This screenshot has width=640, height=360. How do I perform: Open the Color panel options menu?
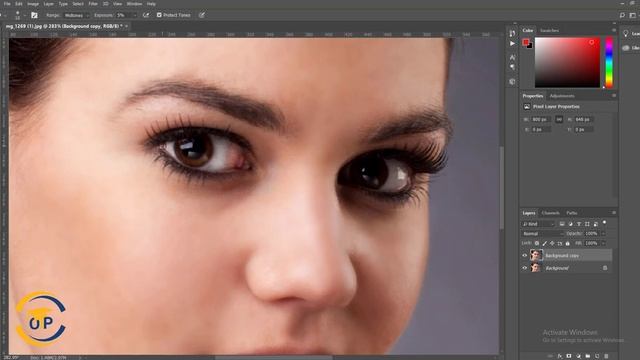point(613,31)
